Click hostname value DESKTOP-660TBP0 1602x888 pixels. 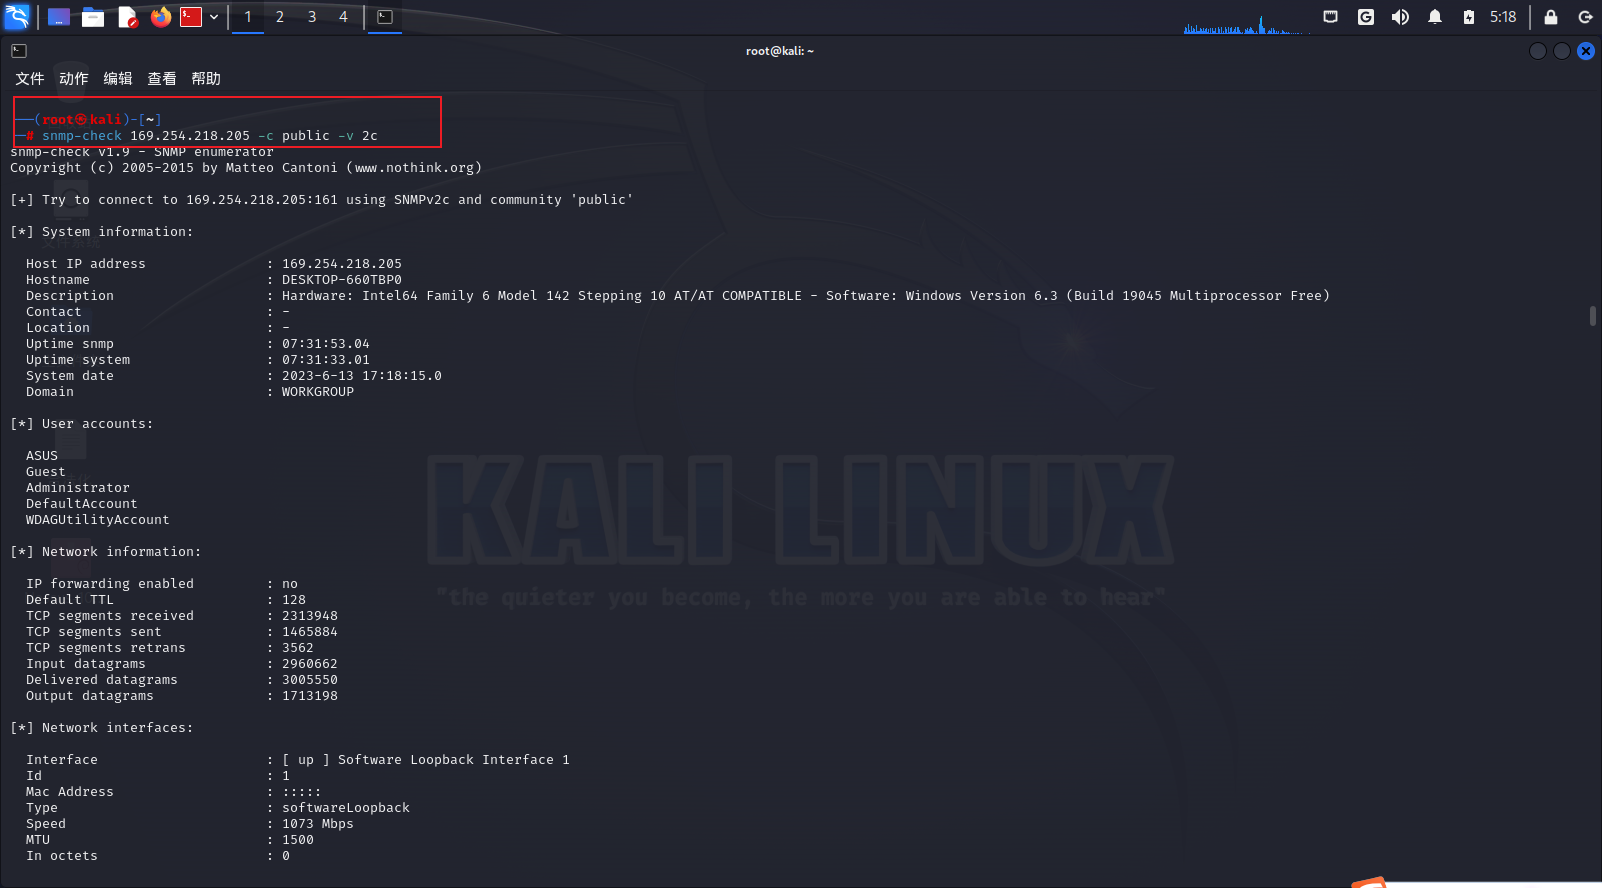(342, 280)
